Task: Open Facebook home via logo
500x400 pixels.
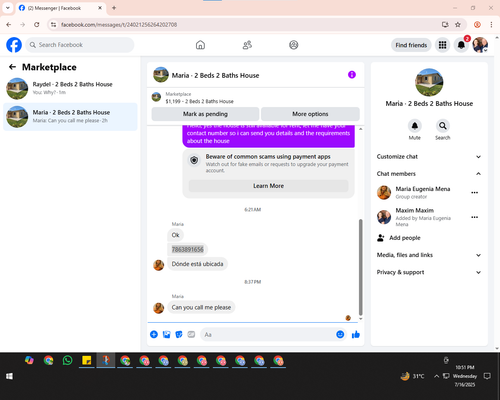Action: [x=14, y=45]
